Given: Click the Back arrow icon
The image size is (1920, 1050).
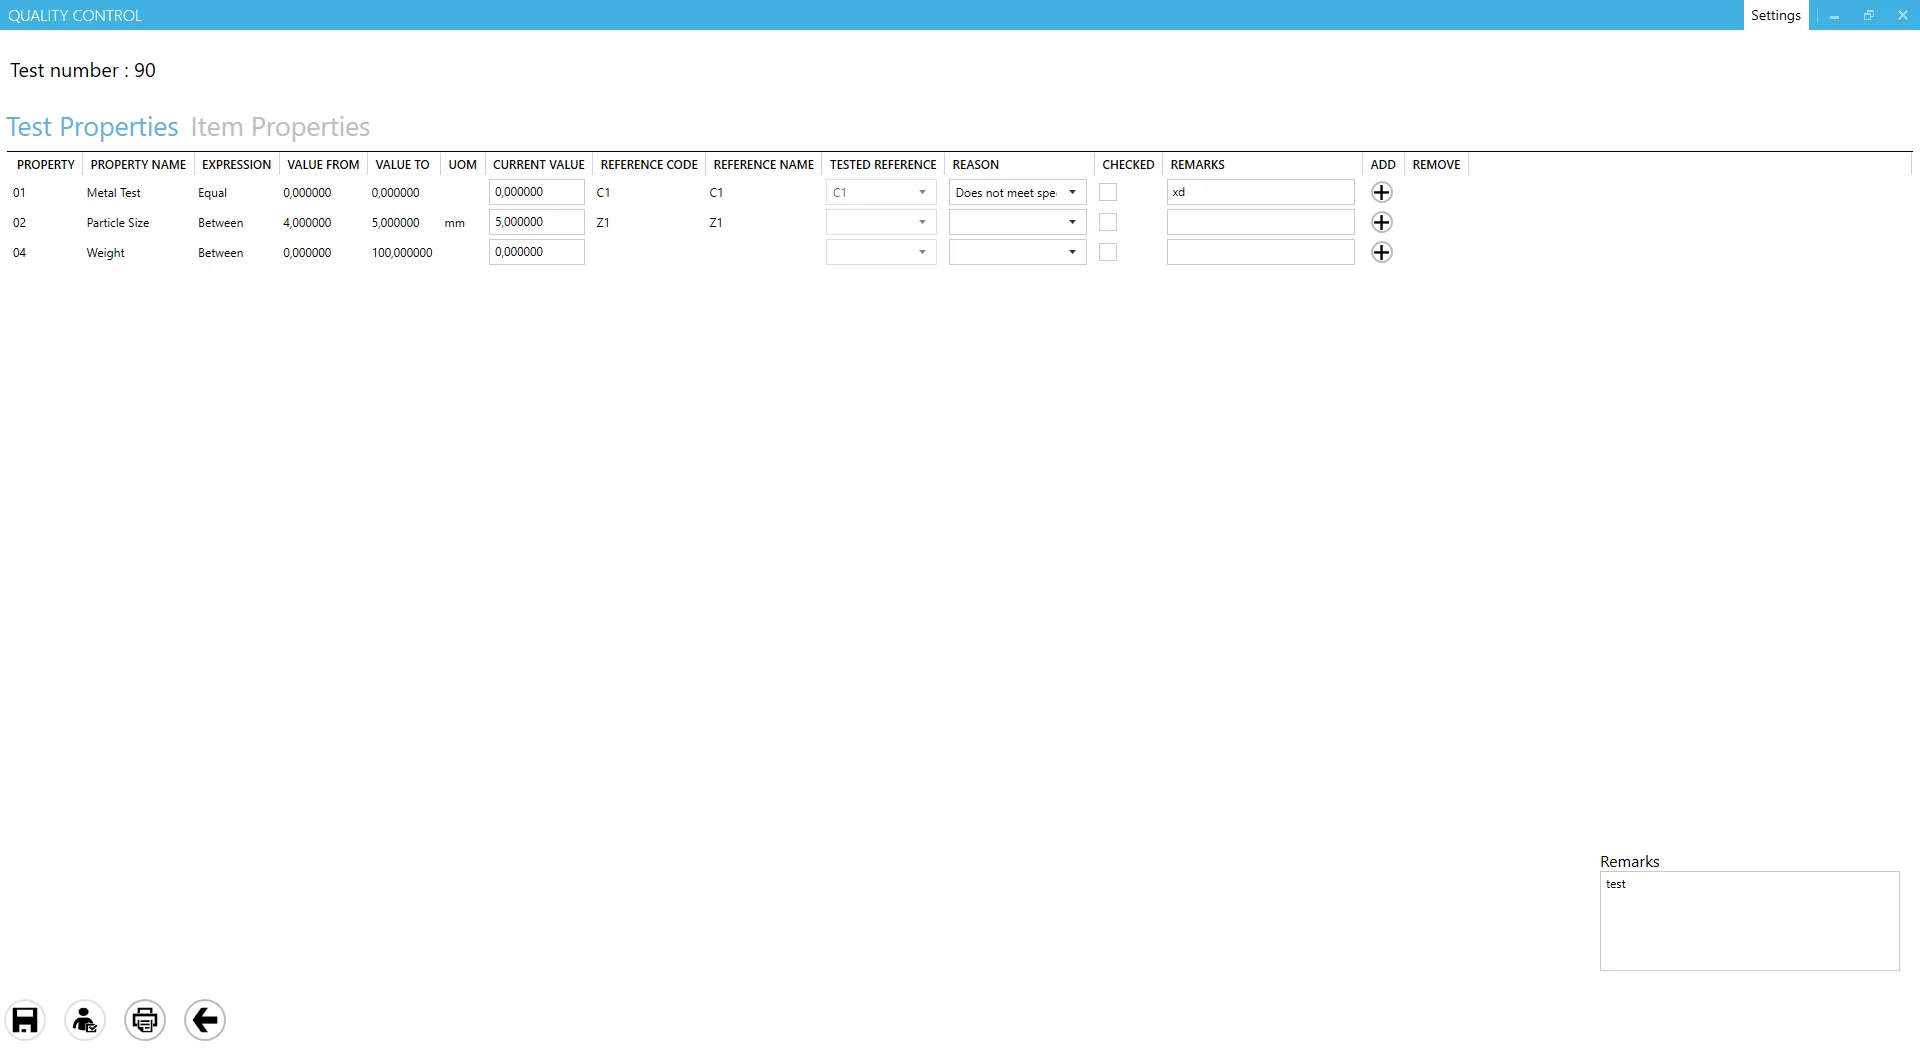Looking at the screenshot, I should [205, 1020].
